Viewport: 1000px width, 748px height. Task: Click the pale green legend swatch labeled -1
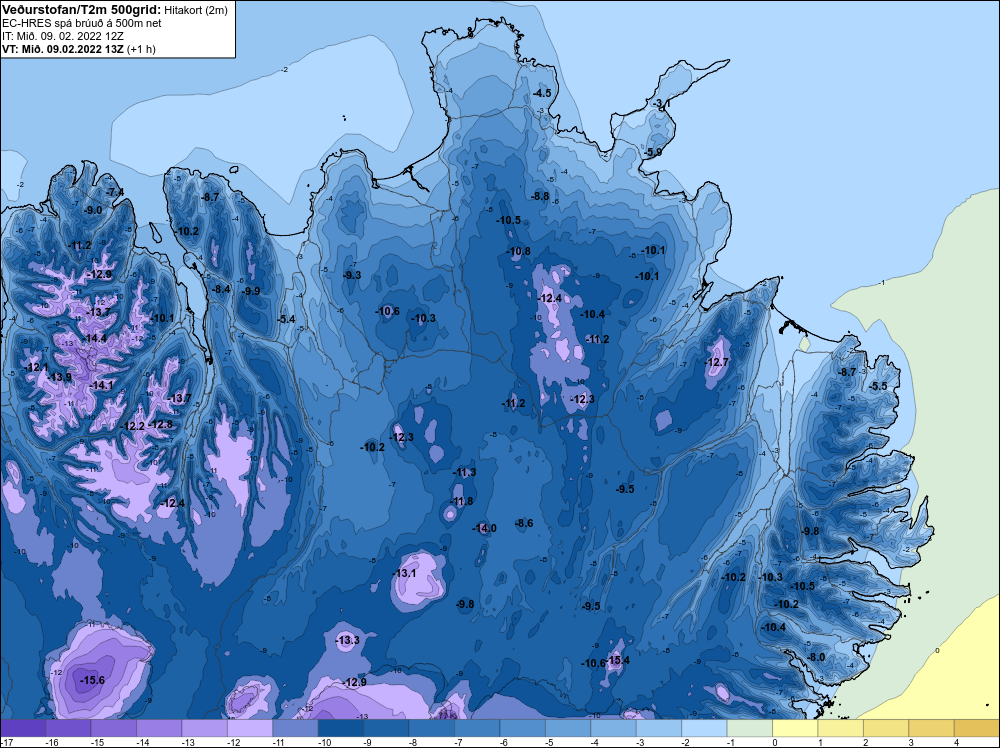[749, 728]
